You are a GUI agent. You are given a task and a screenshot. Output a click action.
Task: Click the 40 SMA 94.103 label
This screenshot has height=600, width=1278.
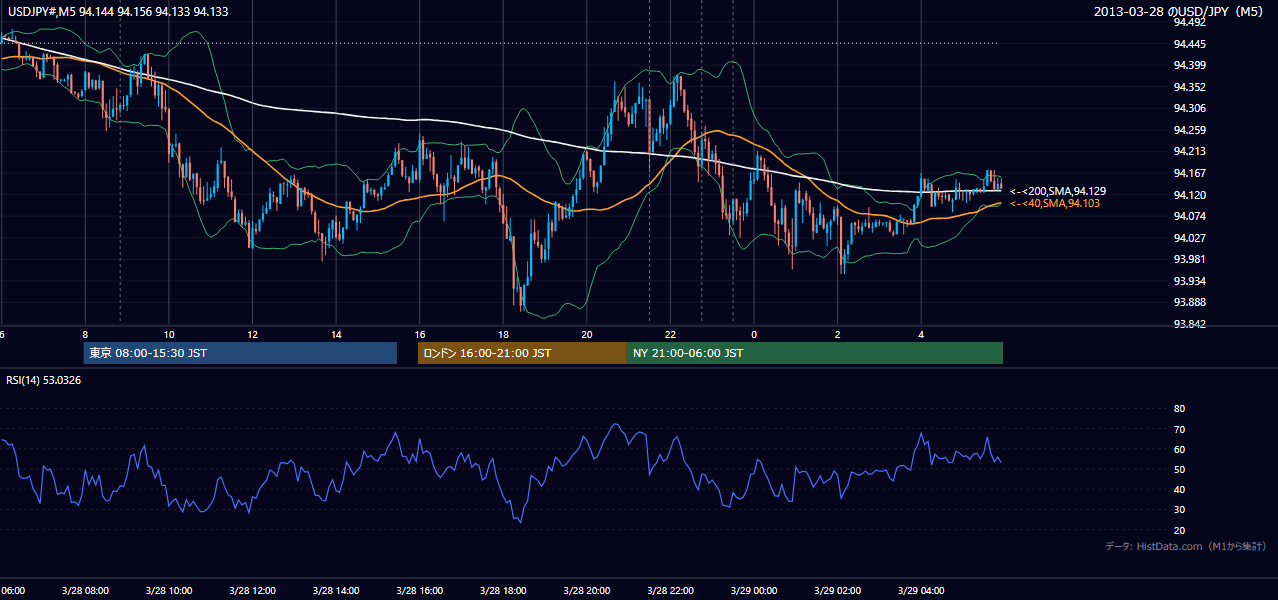pos(1055,203)
